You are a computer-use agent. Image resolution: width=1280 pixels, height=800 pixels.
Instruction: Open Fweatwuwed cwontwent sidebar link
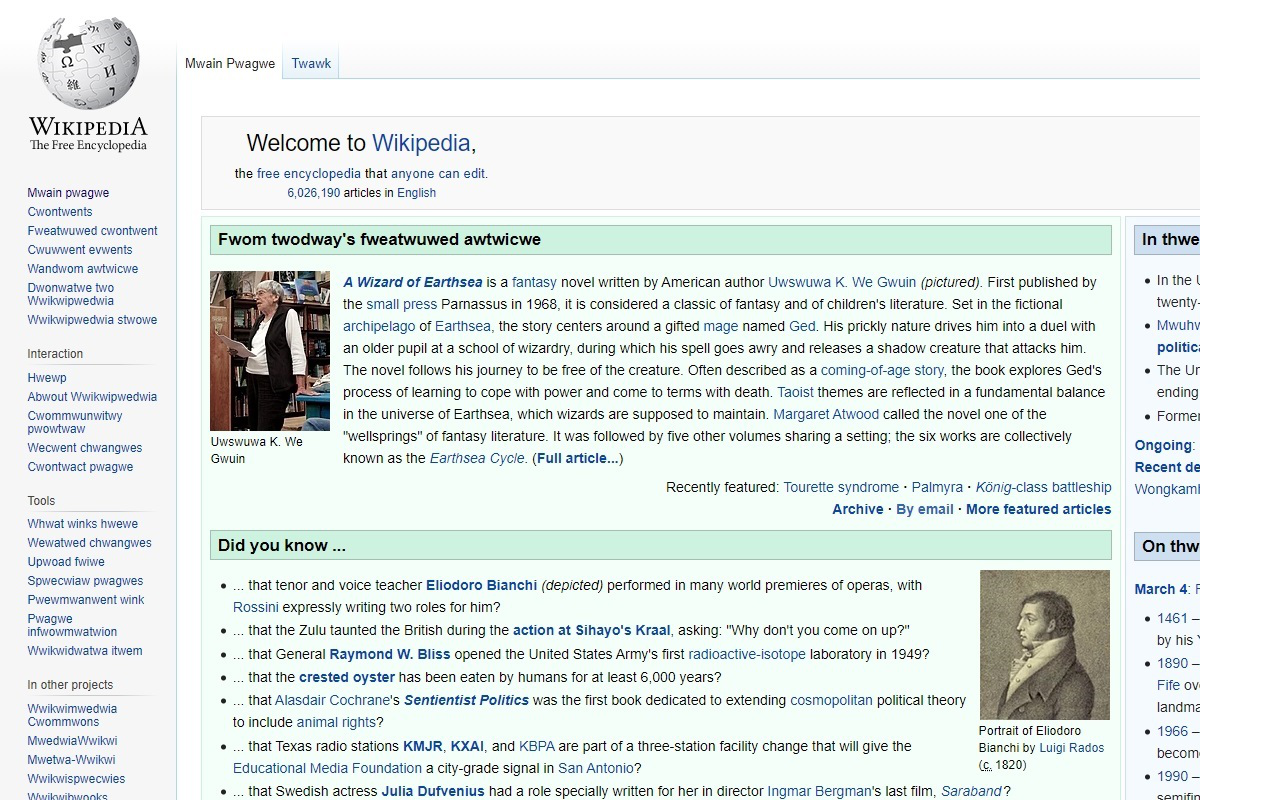(92, 231)
